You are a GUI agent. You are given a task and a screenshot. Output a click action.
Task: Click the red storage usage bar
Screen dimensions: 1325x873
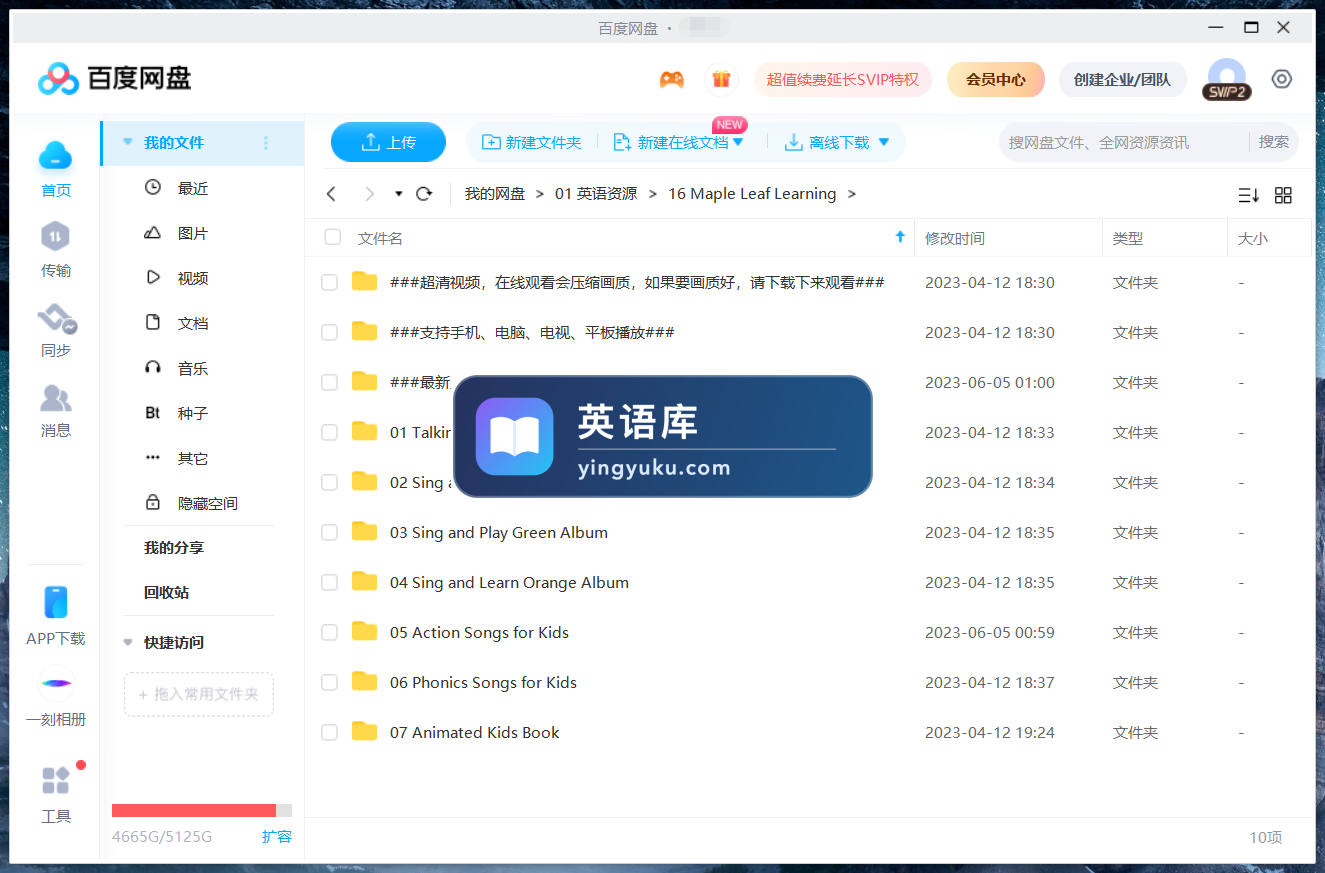coord(194,810)
